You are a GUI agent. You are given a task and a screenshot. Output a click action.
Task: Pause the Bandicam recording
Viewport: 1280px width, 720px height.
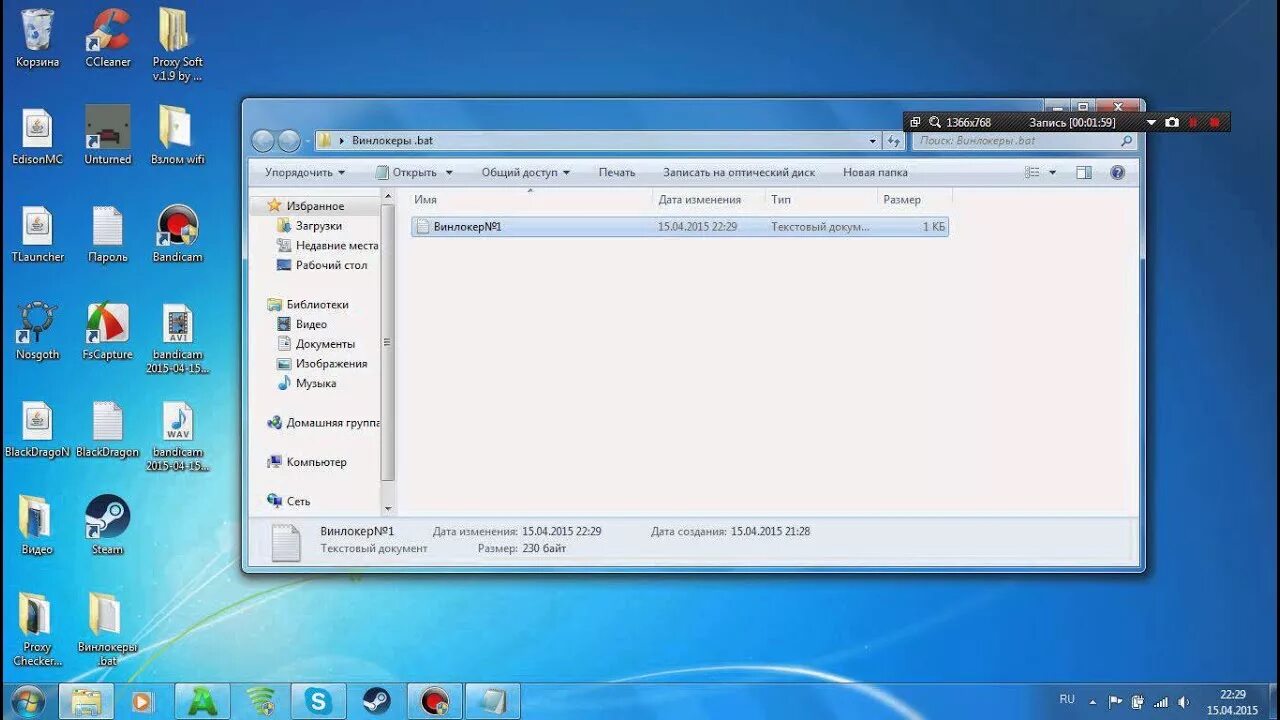pos(1193,122)
